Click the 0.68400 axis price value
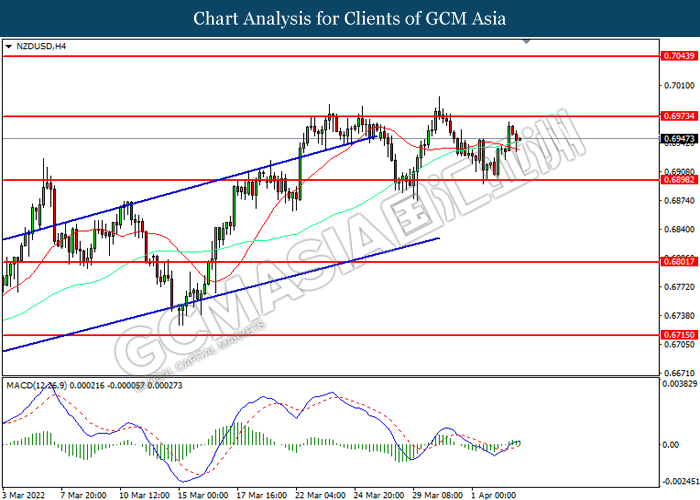Screen dimensions: 700x500 pyautogui.click(x=679, y=229)
